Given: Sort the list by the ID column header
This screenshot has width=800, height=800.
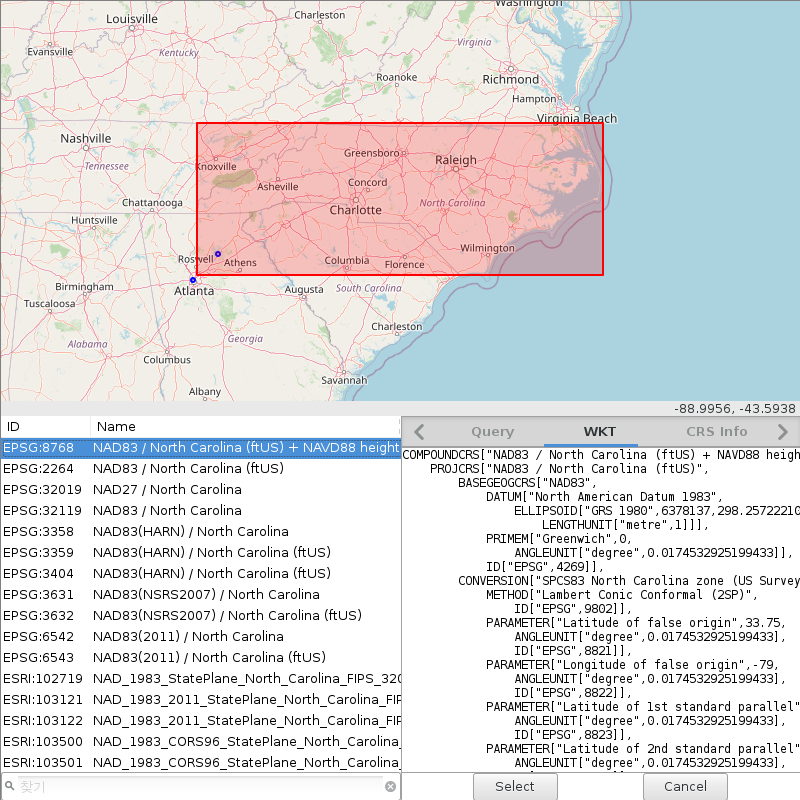Looking at the screenshot, I should click(45, 426).
